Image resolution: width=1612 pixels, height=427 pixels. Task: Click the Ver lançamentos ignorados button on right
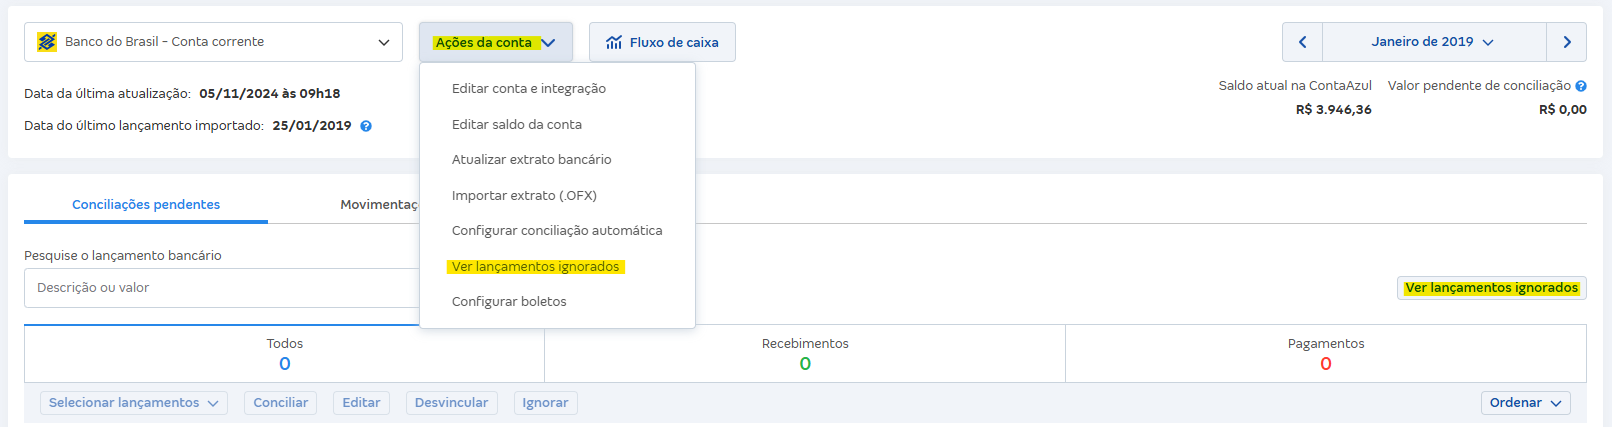[x=1491, y=287]
